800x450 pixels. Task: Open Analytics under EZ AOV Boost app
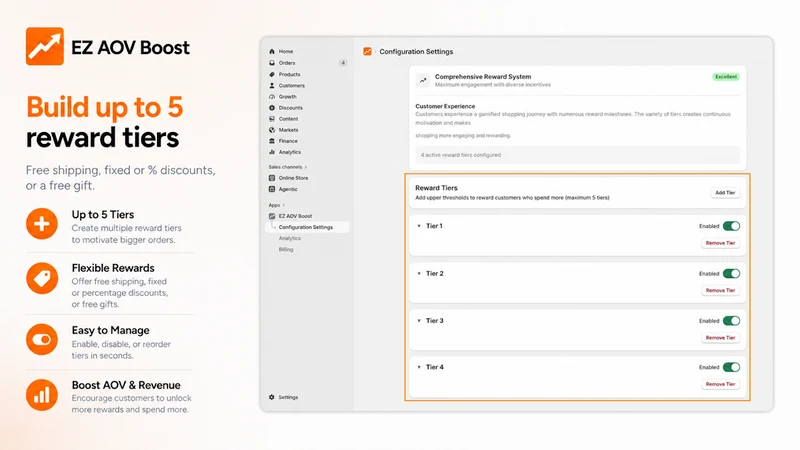pos(290,238)
